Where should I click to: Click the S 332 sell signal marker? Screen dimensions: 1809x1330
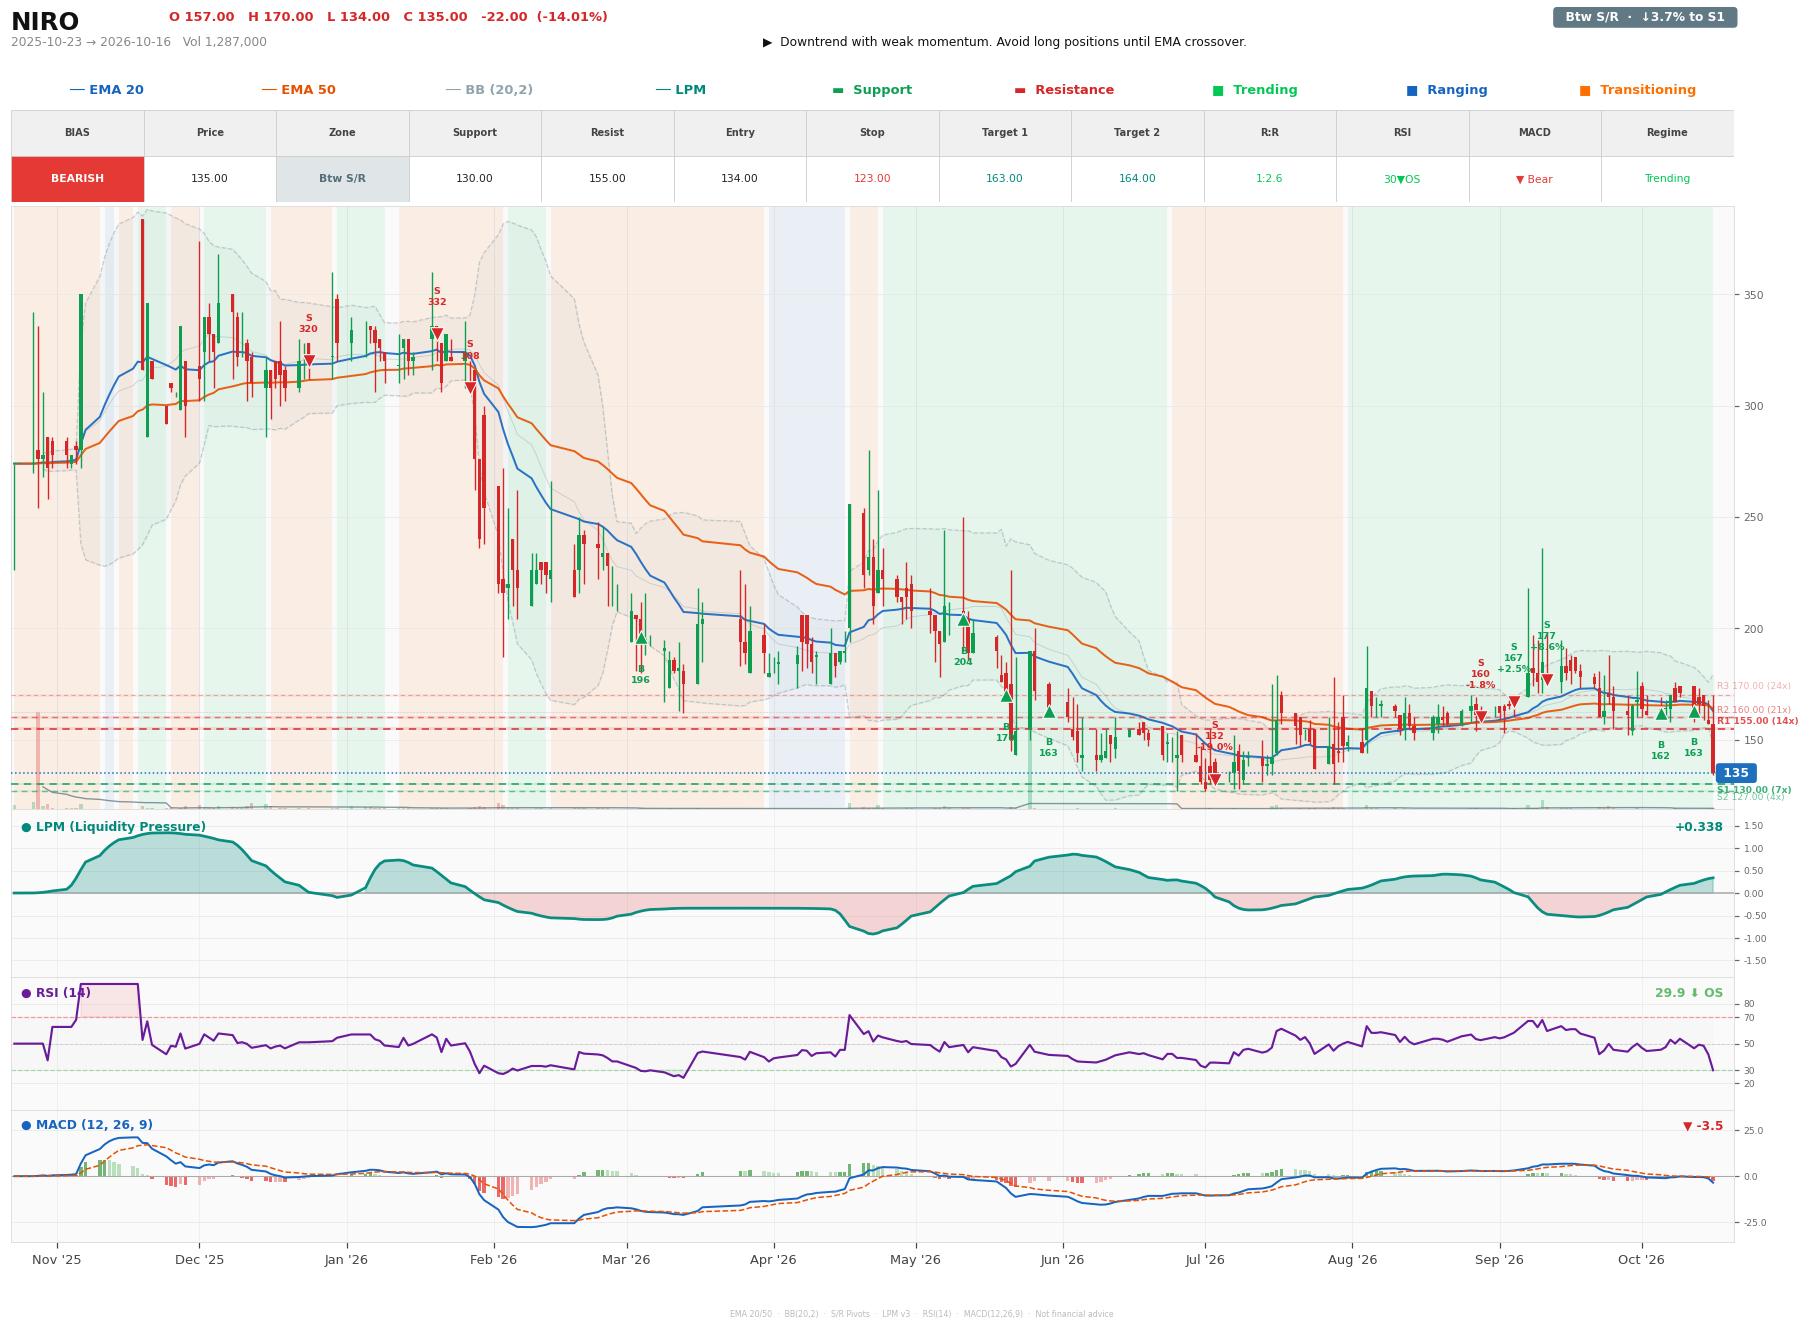point(437,334)
